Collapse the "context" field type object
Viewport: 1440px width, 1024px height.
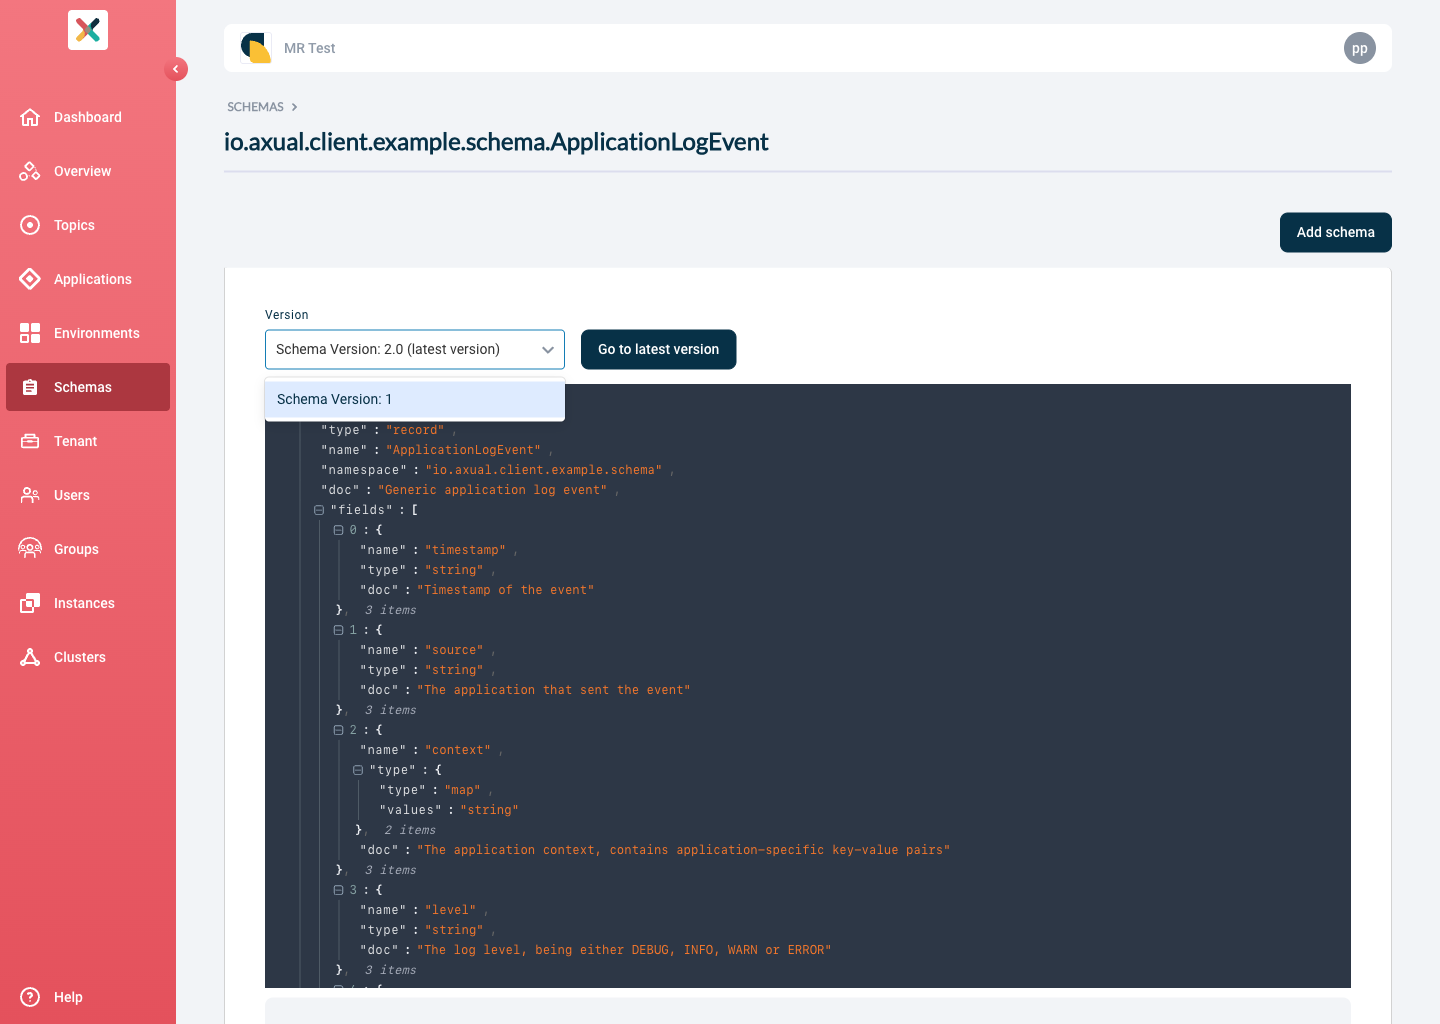pyautogui.click(x=358, y=769)
